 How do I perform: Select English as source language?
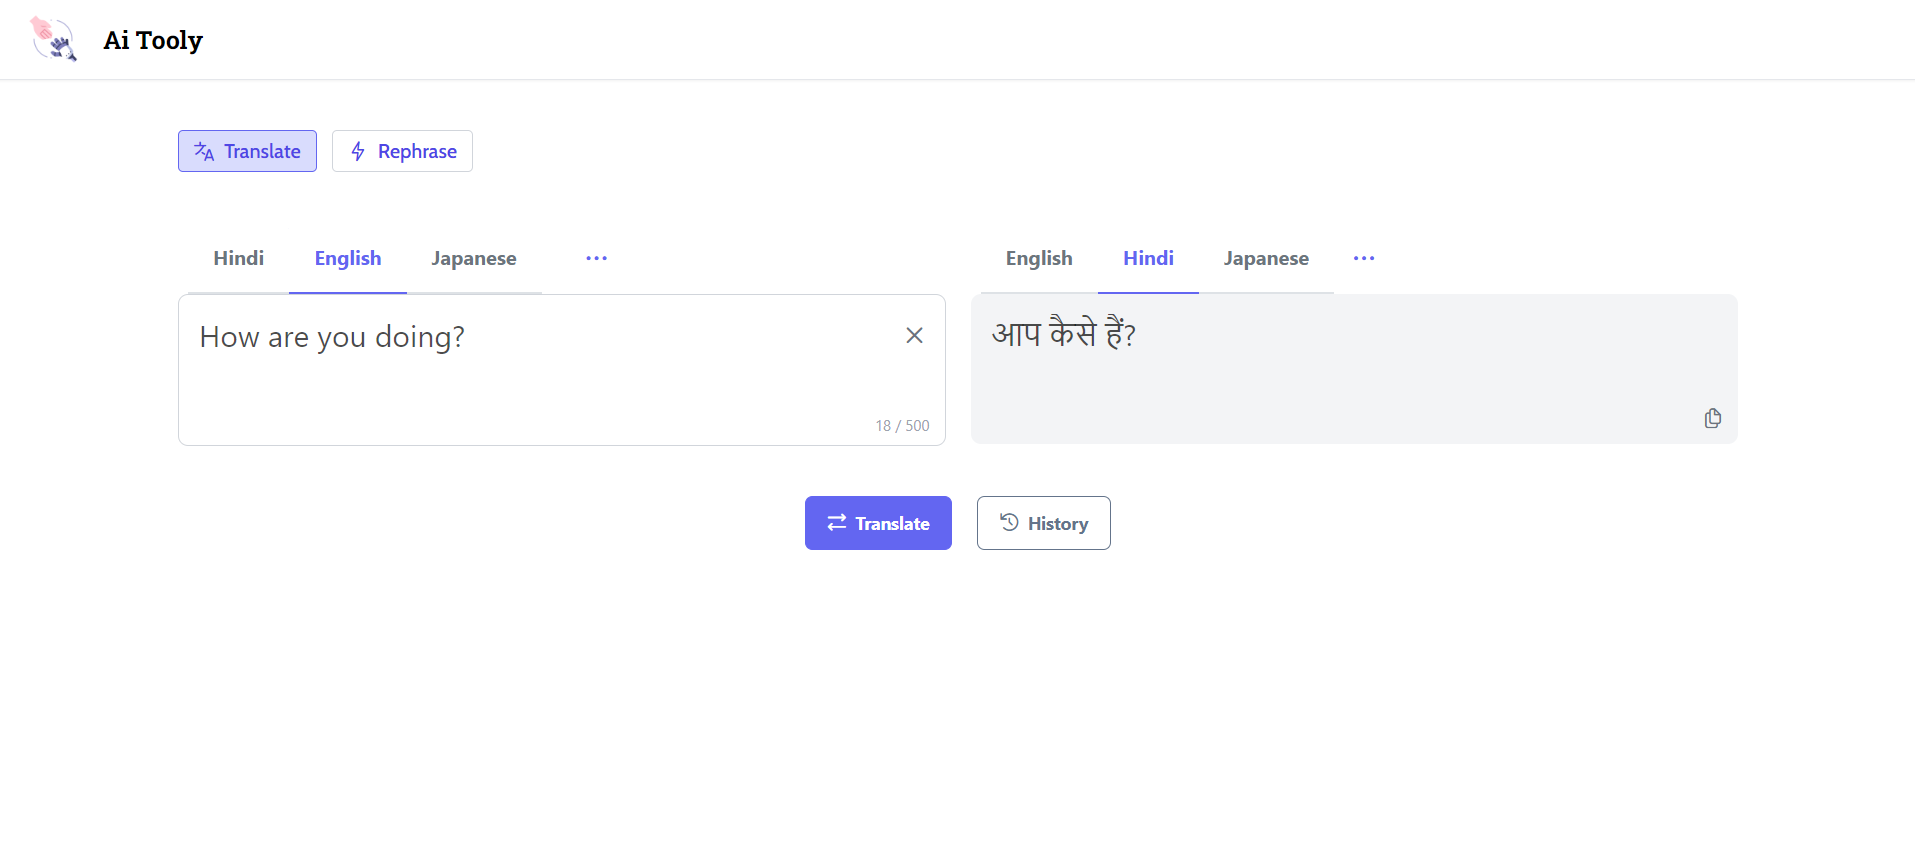point(348,258)
